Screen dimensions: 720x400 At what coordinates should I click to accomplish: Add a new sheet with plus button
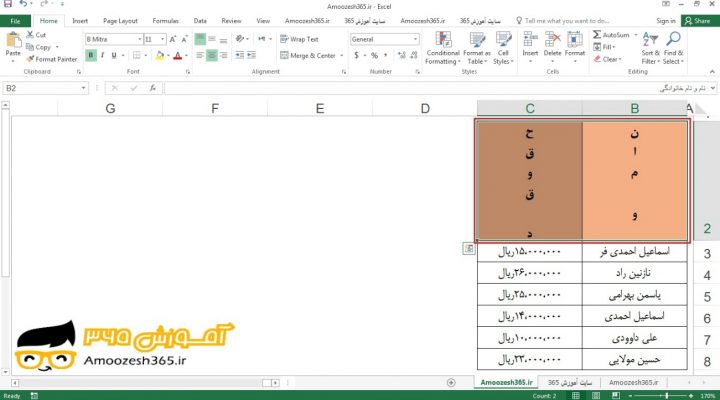(451, 383)
